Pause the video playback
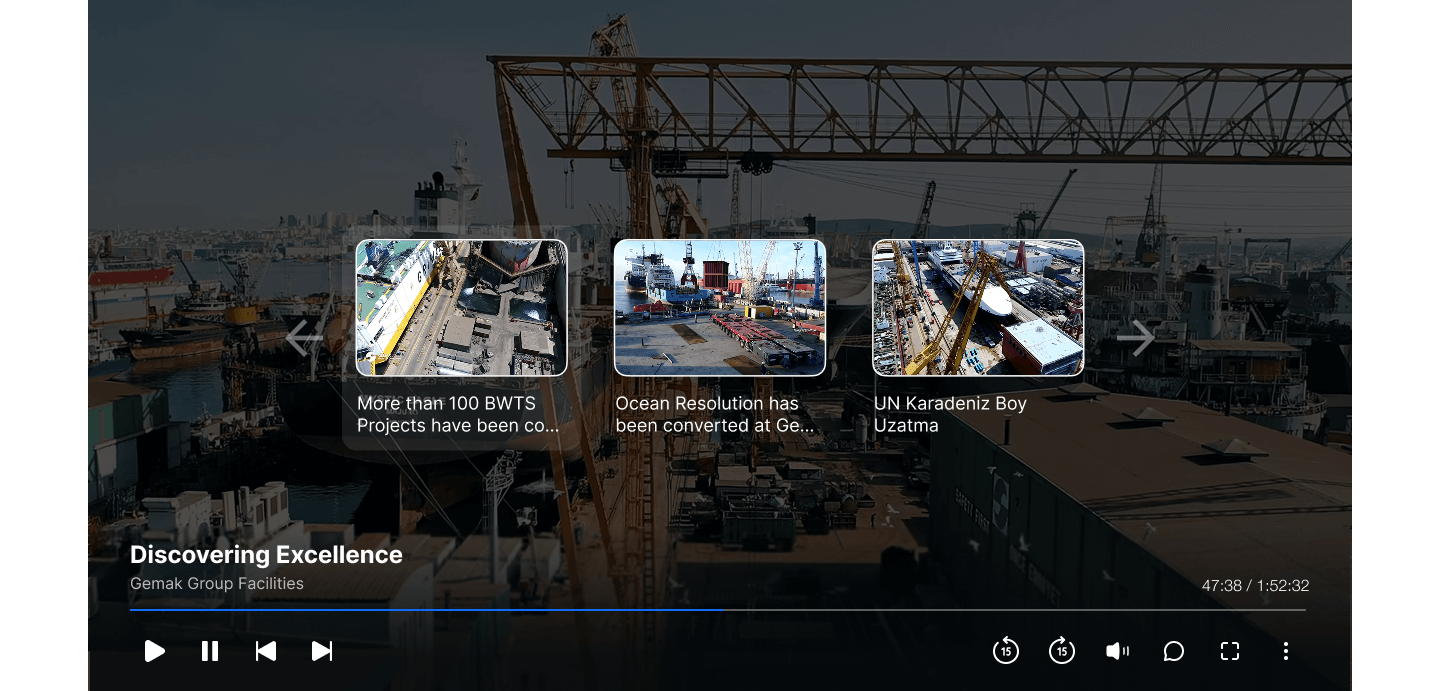The height and width of the screenshot is (691, 1440). click(210, 651)
